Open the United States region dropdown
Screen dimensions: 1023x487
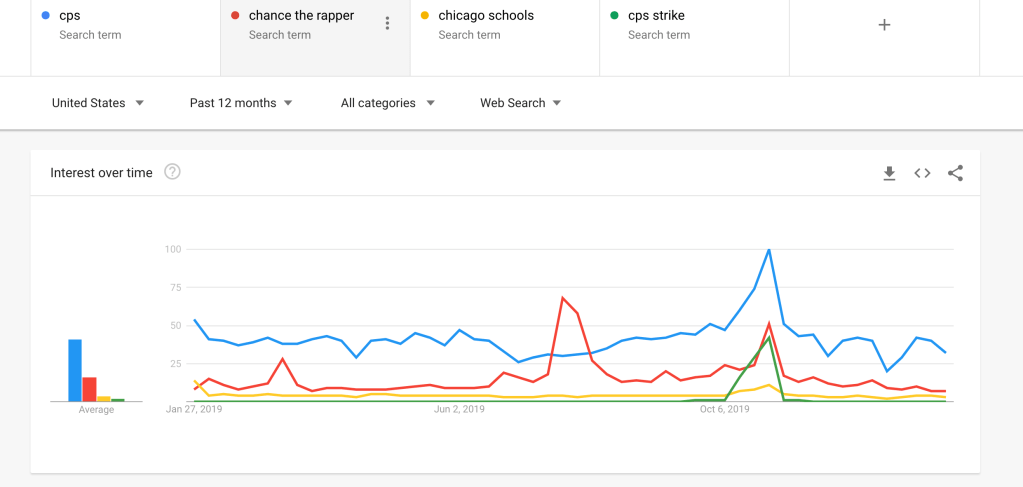(x=98, y=103)
